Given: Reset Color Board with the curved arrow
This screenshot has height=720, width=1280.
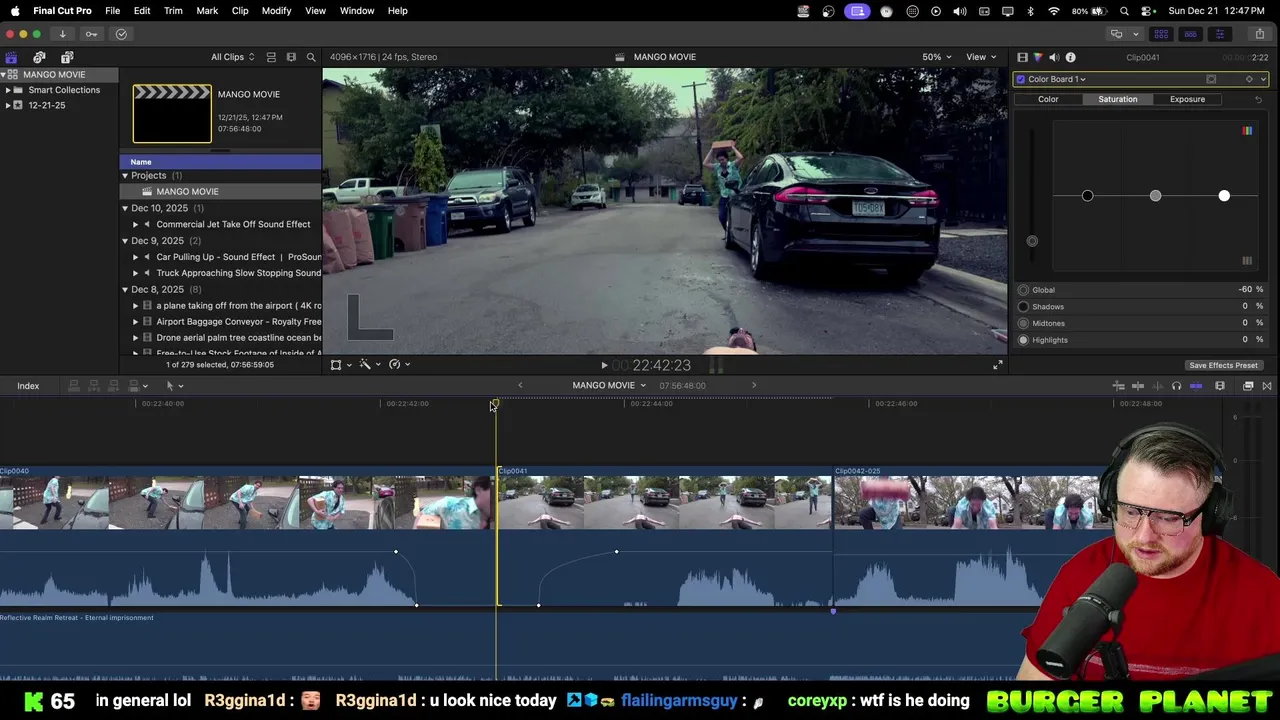Looking at the screenshot, I should pos(1258,99).
